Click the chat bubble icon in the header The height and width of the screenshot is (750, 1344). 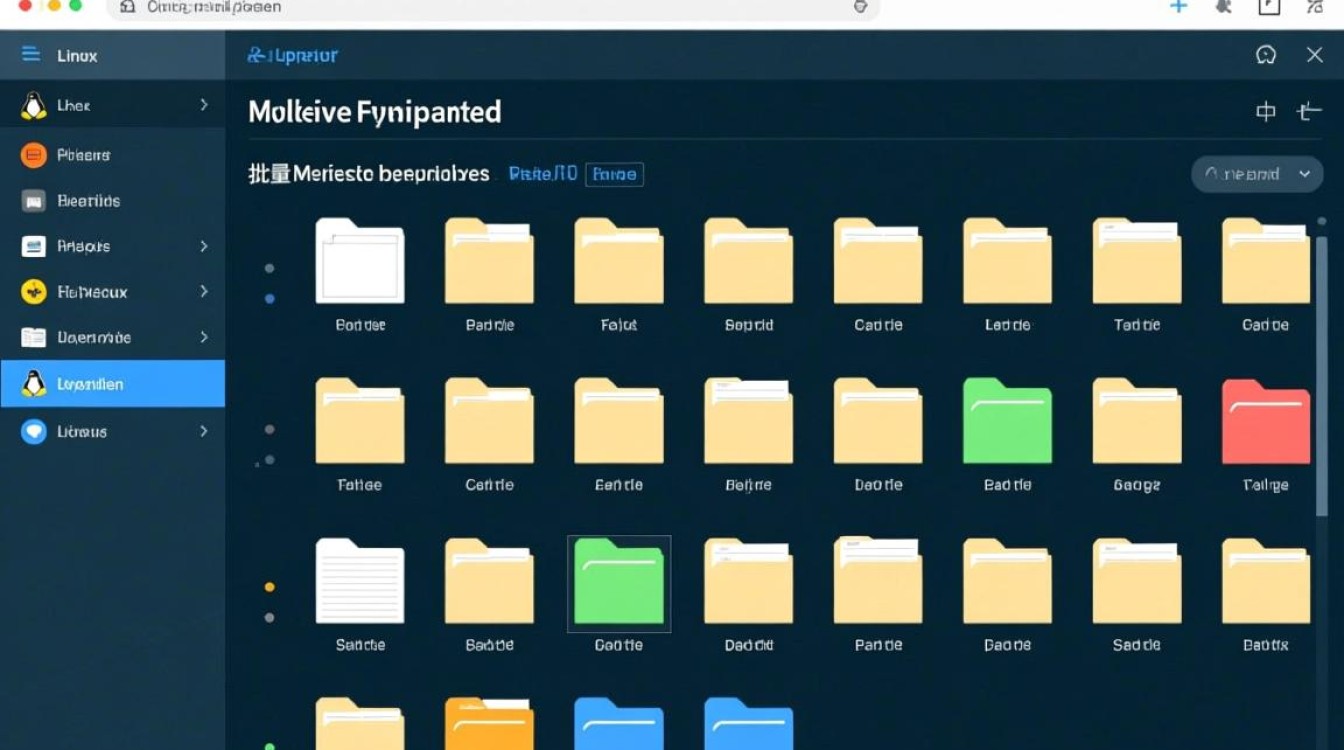point(1266,55)
